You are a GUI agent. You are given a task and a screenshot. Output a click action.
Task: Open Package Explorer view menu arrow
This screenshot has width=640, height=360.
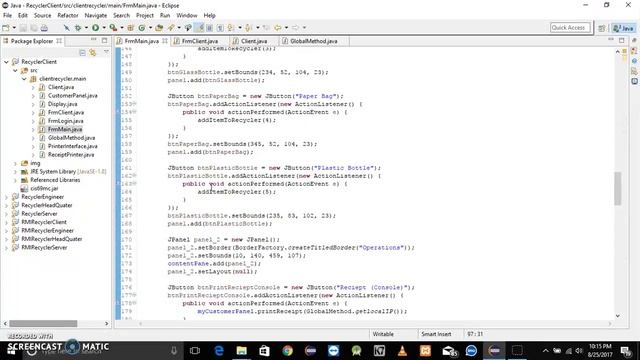(106, 52)
